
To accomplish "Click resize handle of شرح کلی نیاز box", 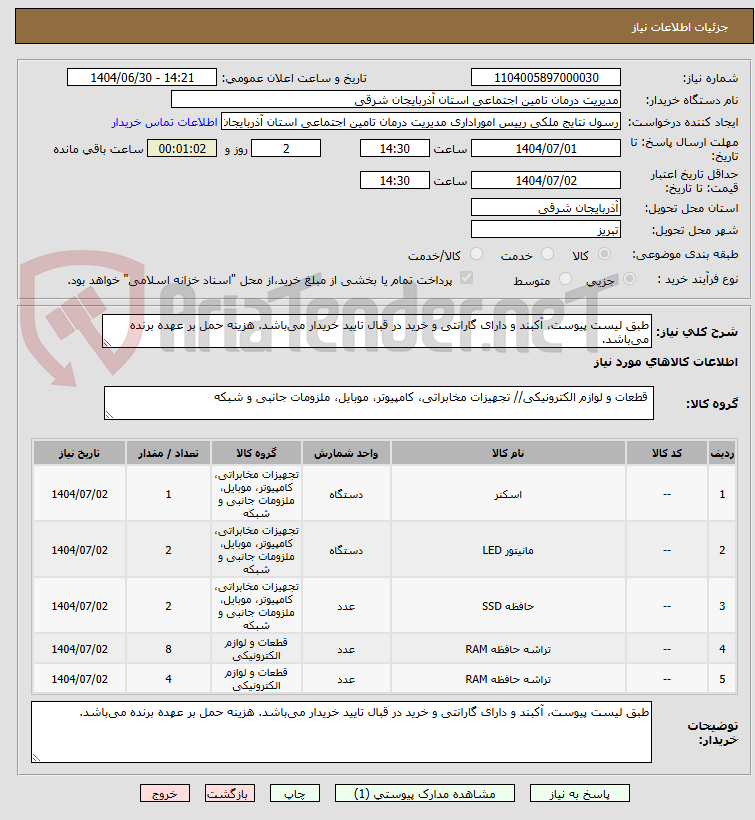I will tap(107, 343).
